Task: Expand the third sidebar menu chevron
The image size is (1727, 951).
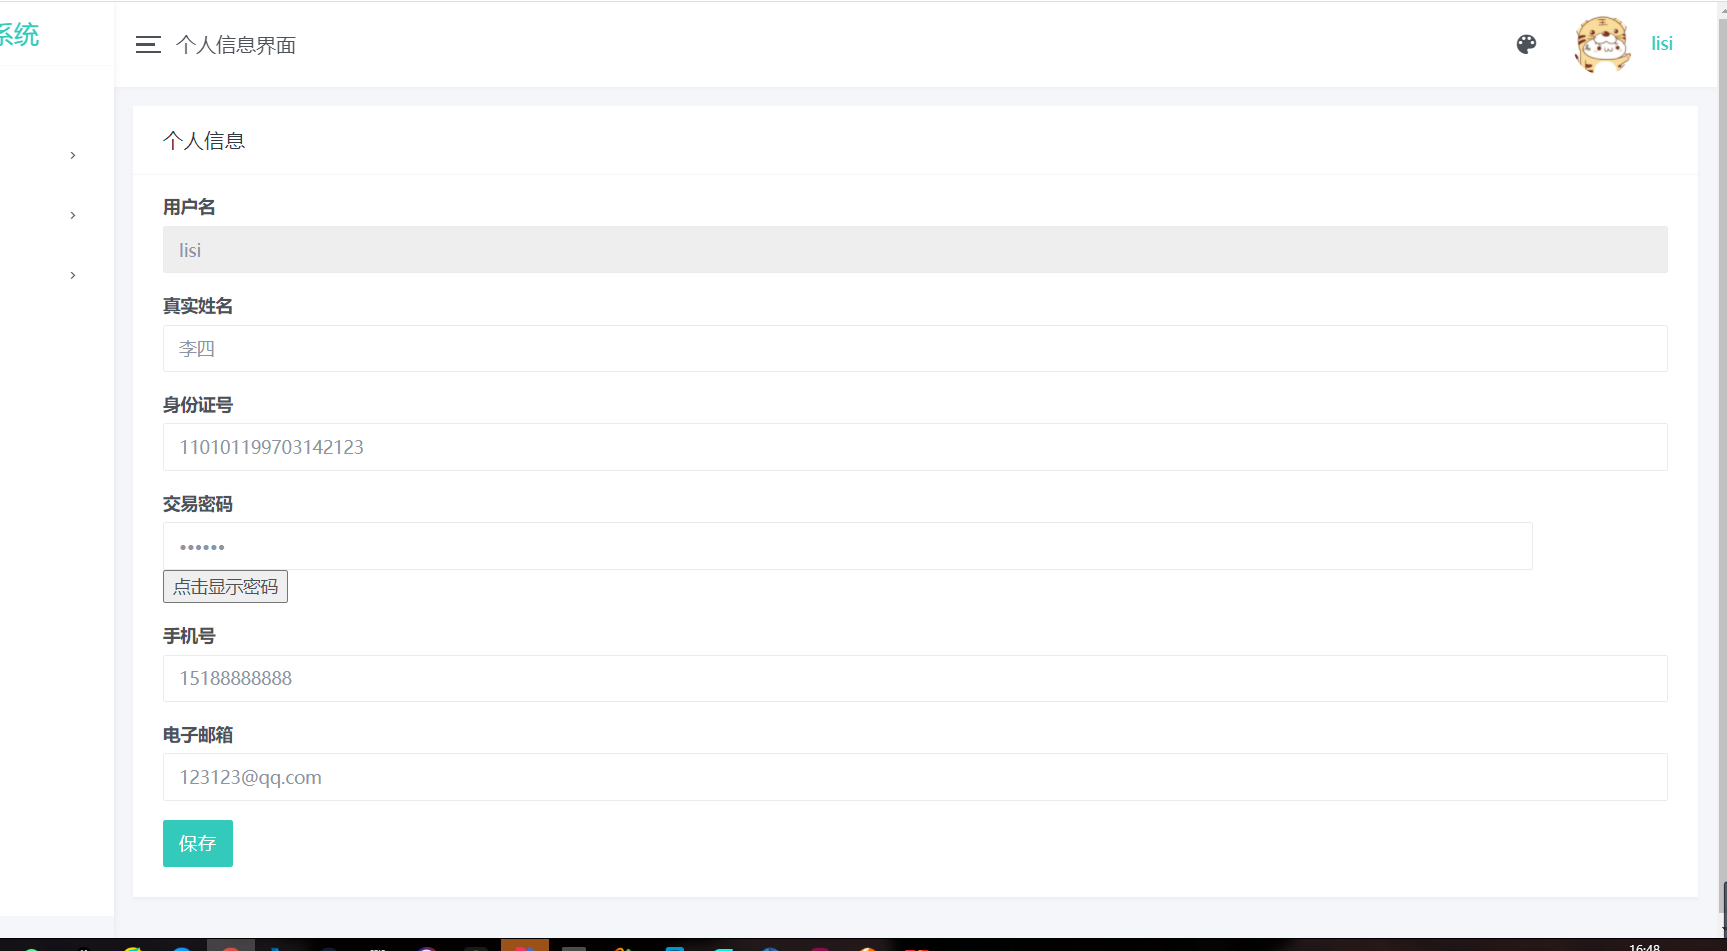Action: click(x=73, y=275)
